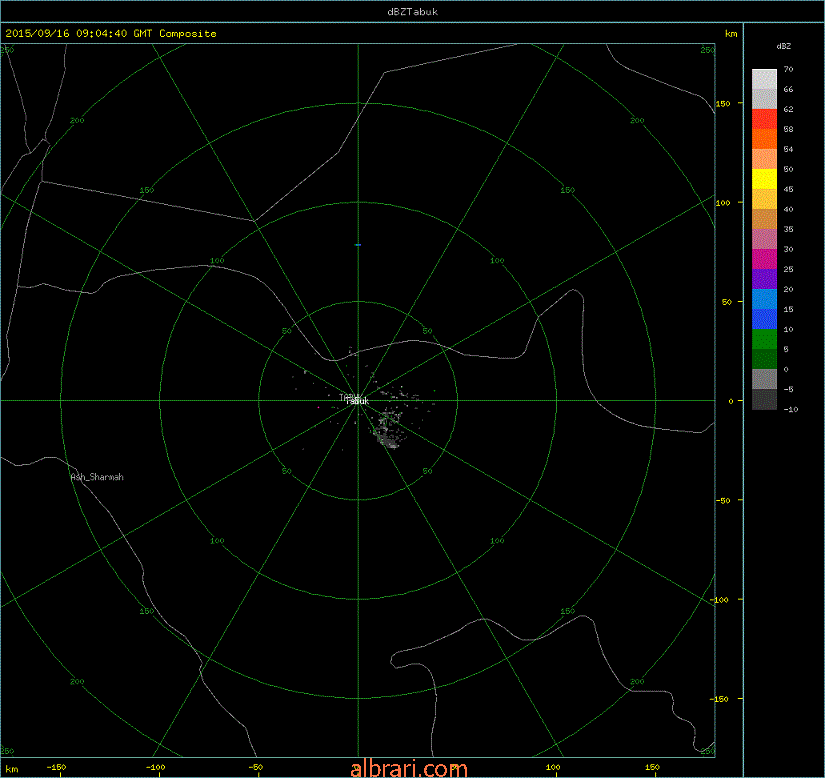Click the red swatch in the dBZ legend
This screenshot has width=825, height=778.
pyautogui.click(x=764, y=119)
